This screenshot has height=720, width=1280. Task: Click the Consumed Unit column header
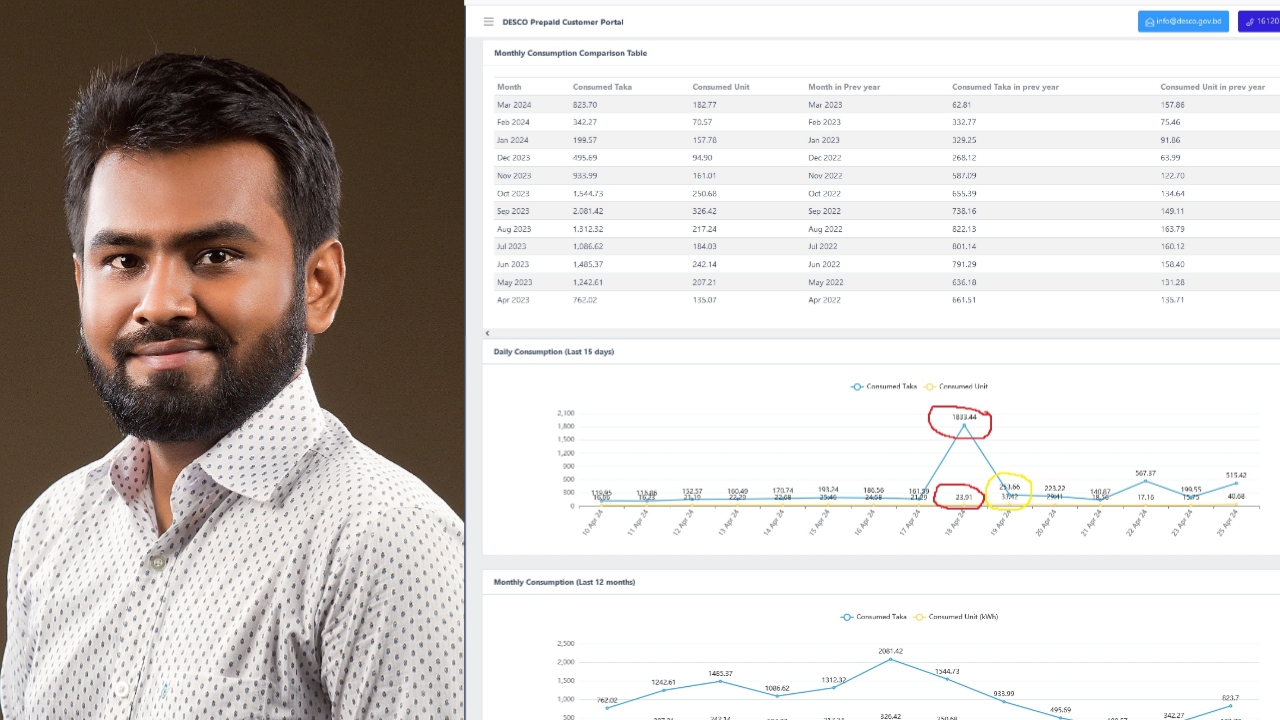coord(720,87)
